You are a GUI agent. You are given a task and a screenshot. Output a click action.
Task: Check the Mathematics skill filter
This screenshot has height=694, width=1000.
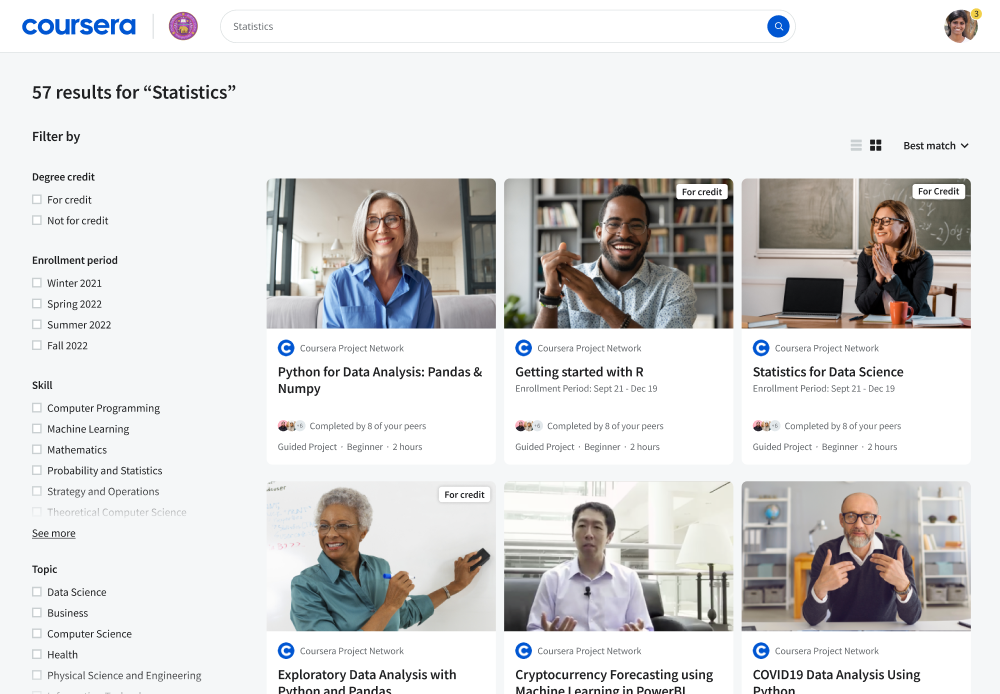(x=37, y=450)
